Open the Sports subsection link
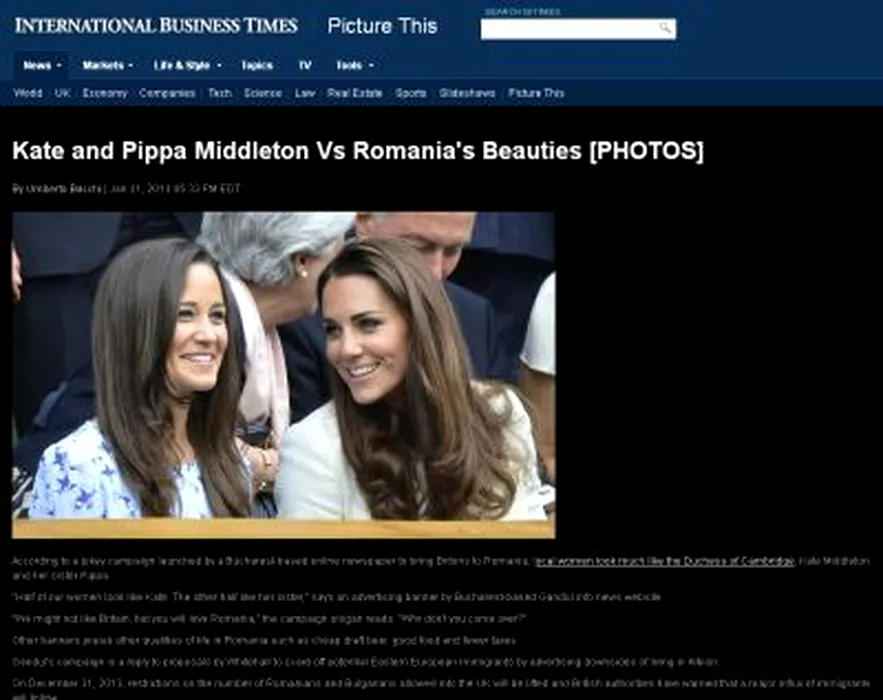 411,93
